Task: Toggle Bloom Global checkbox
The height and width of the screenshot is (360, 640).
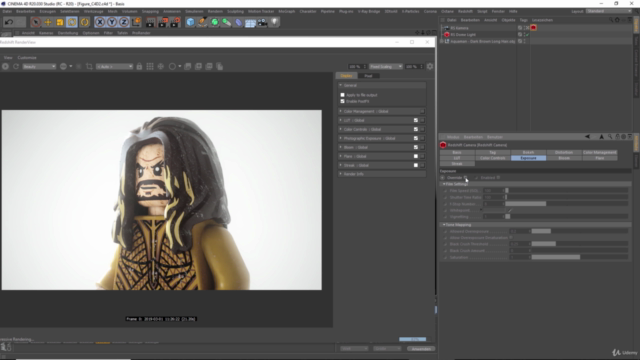Action: pos(416,147)
